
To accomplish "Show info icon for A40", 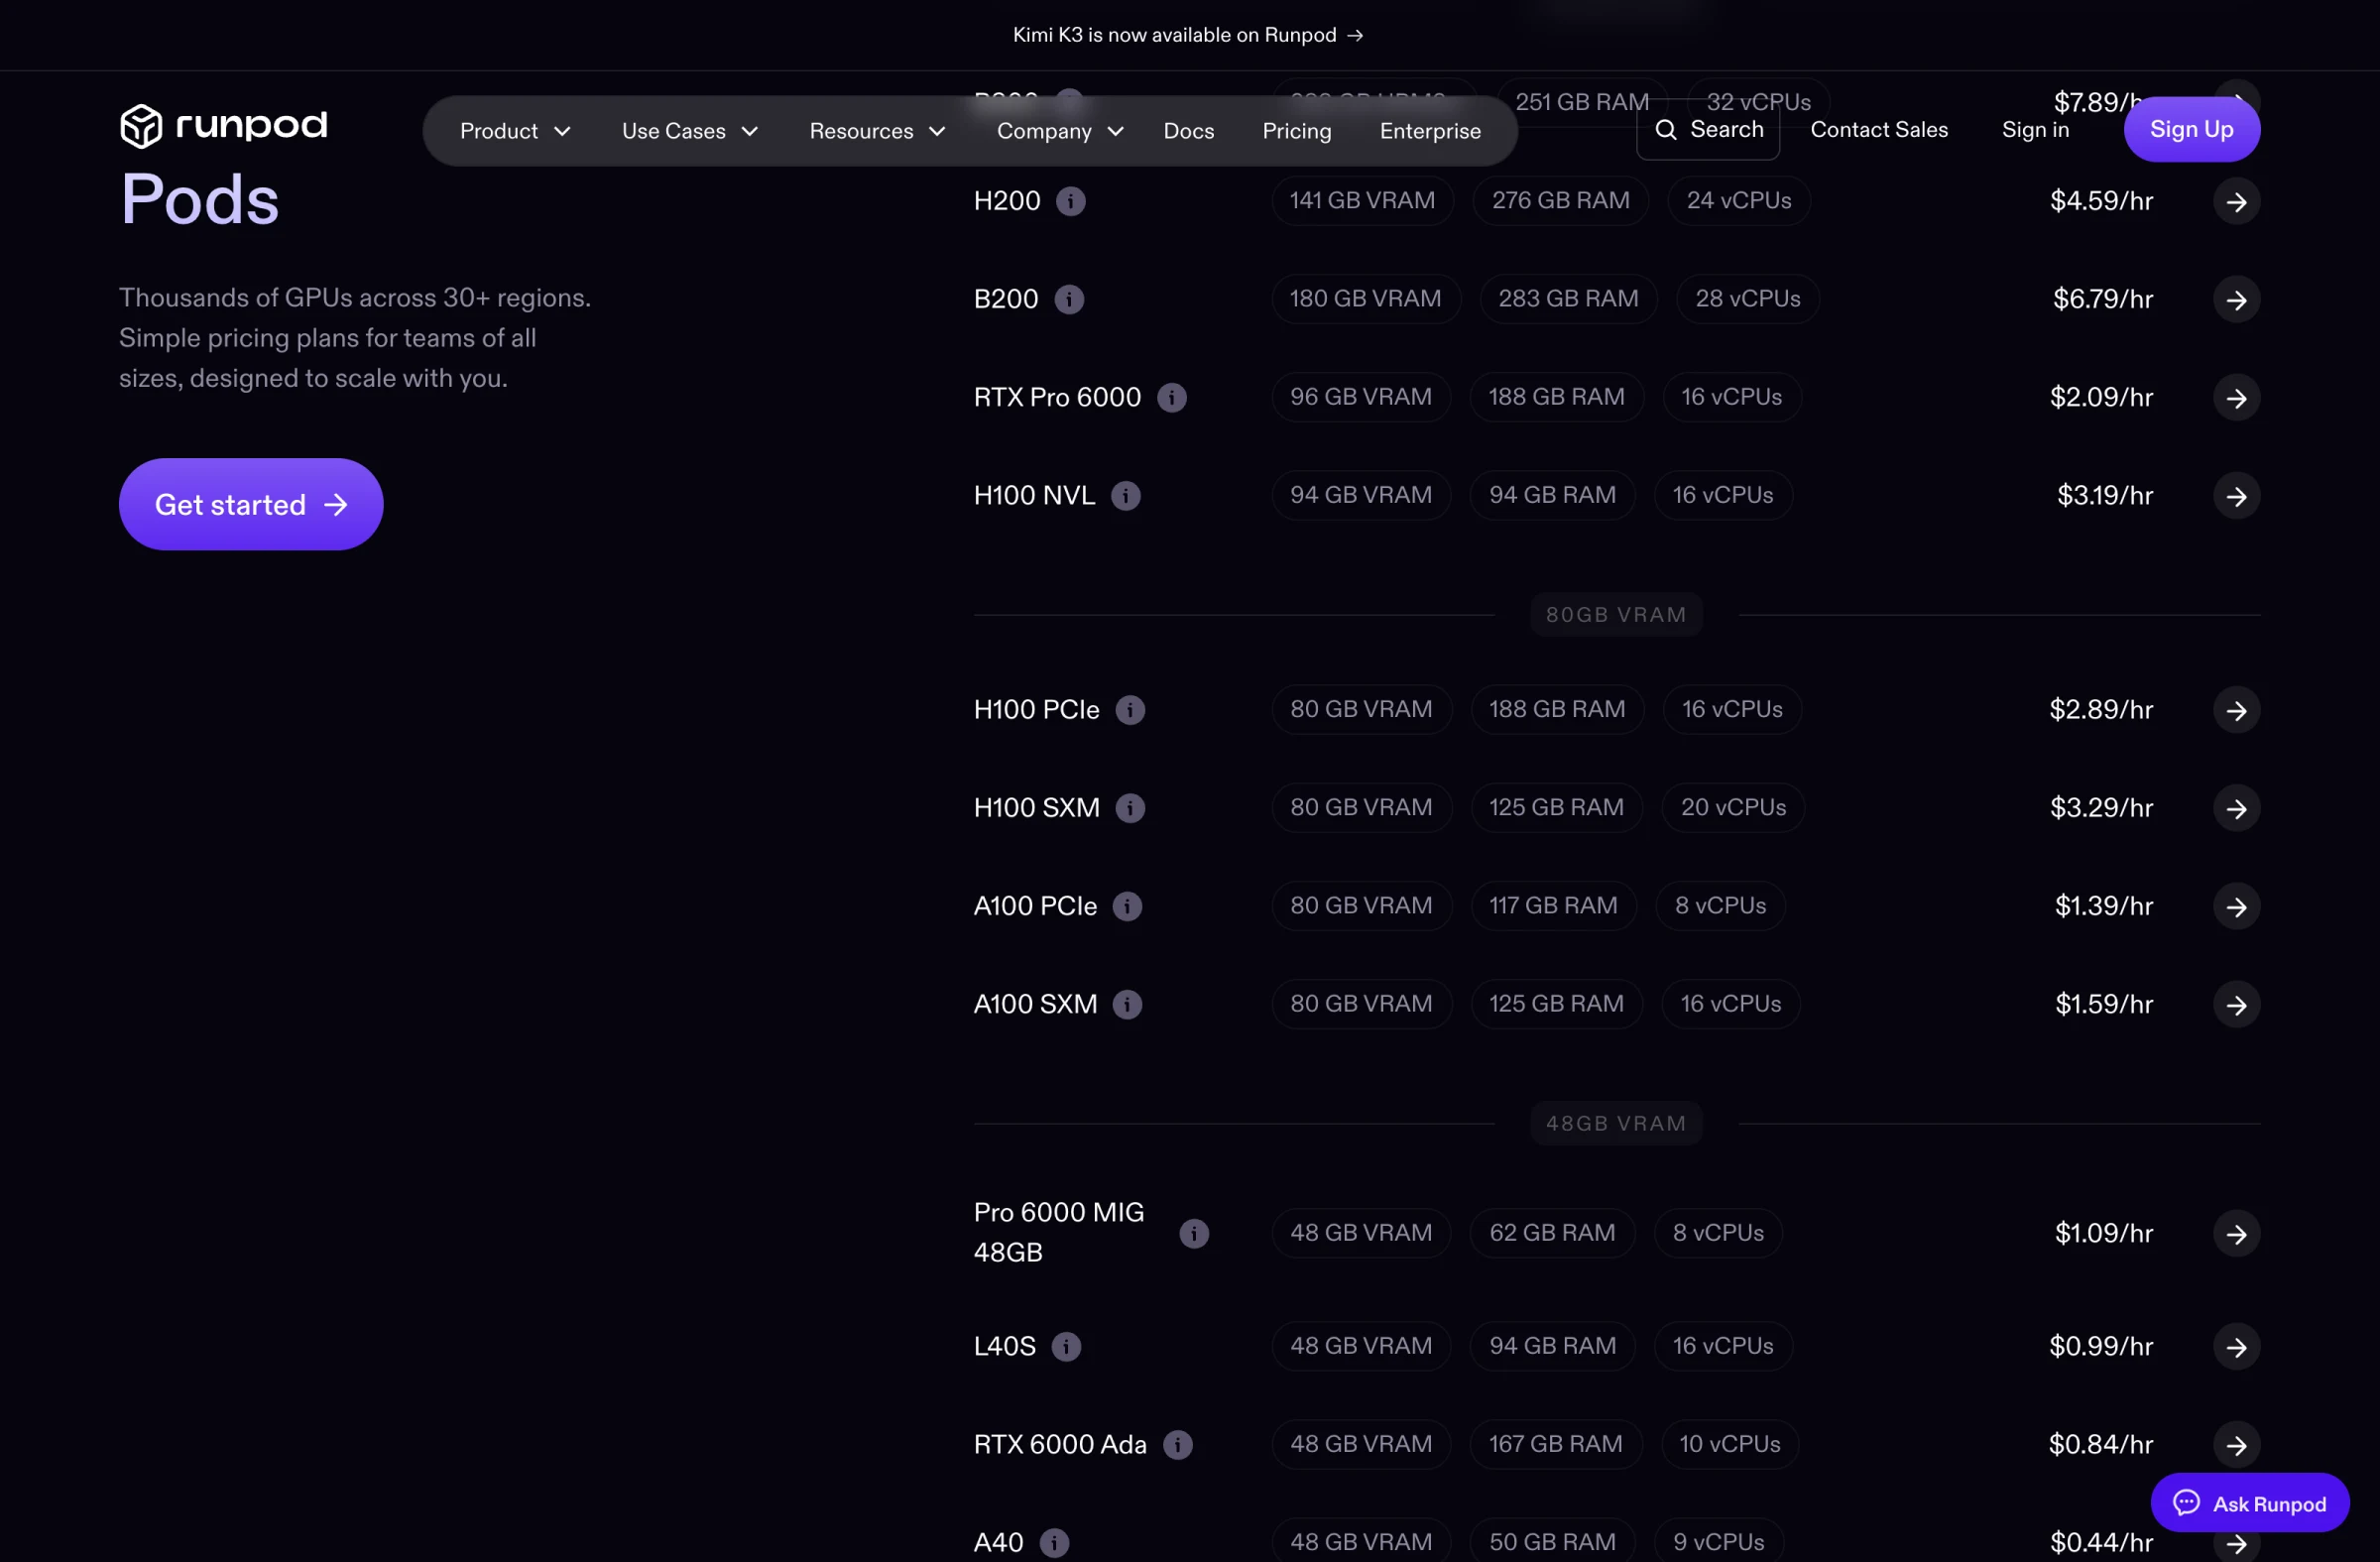I will [1054, 1542].
